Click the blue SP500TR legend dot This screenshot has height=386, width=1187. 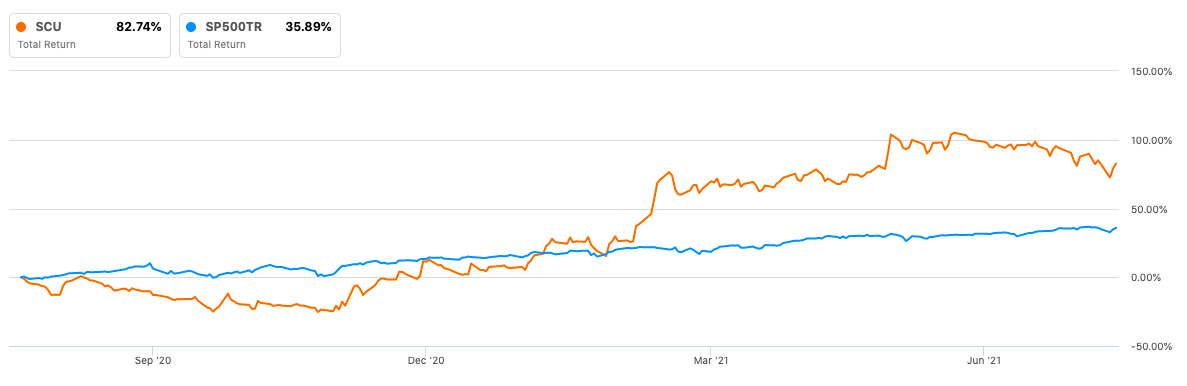191,27
